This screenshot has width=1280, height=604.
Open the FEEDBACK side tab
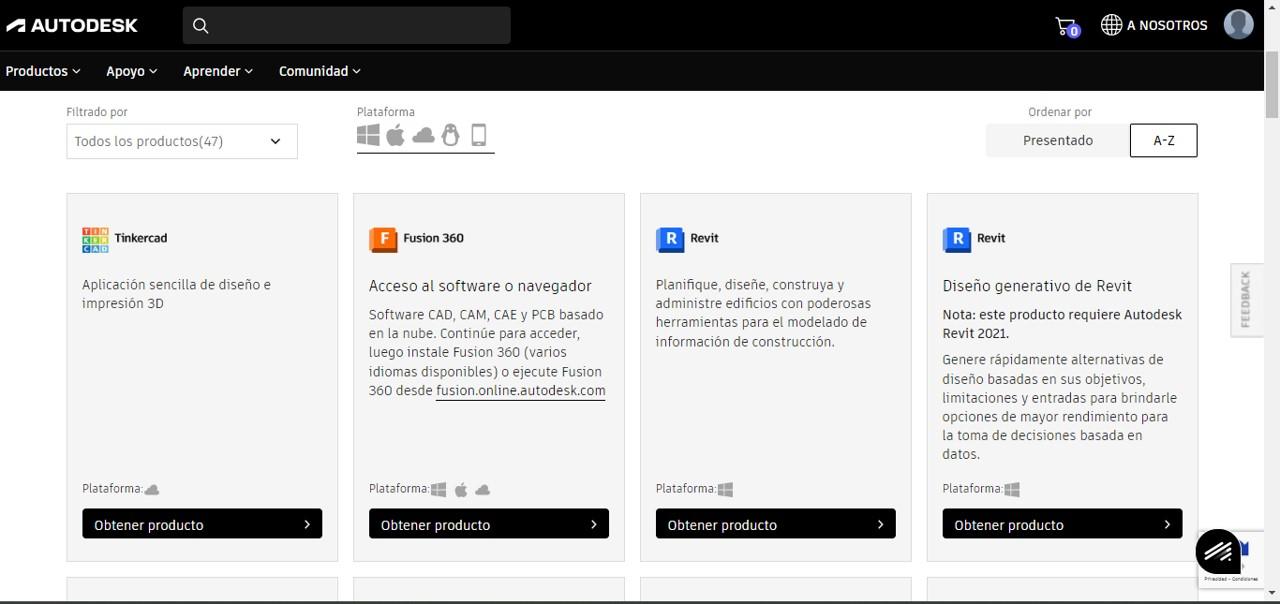pos(1246,299)
